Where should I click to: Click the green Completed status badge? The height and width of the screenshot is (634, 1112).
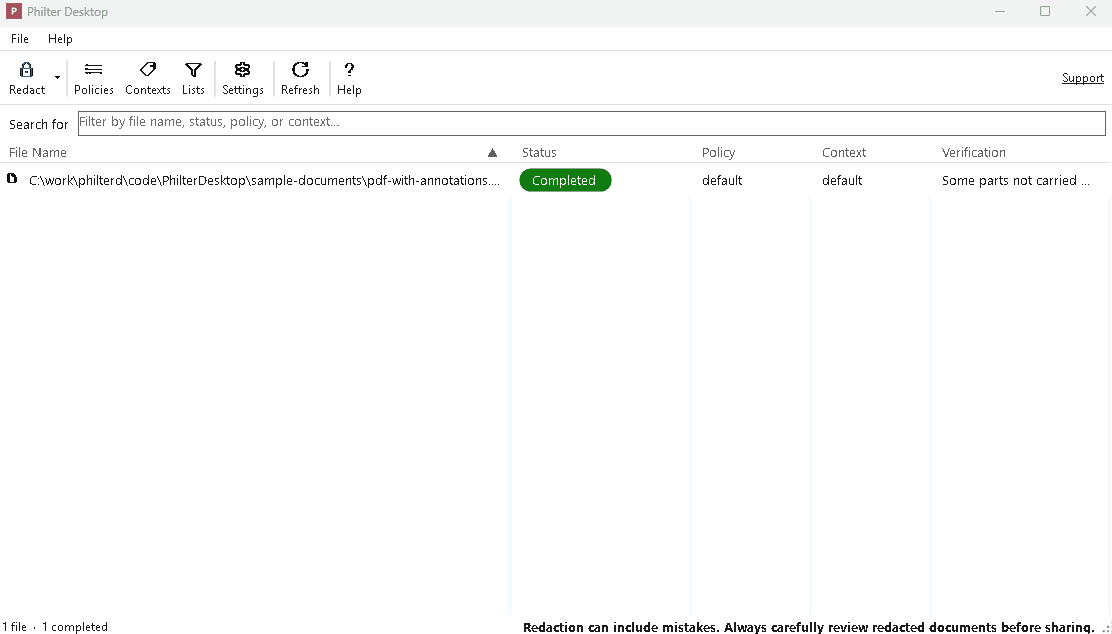point(565,180)
